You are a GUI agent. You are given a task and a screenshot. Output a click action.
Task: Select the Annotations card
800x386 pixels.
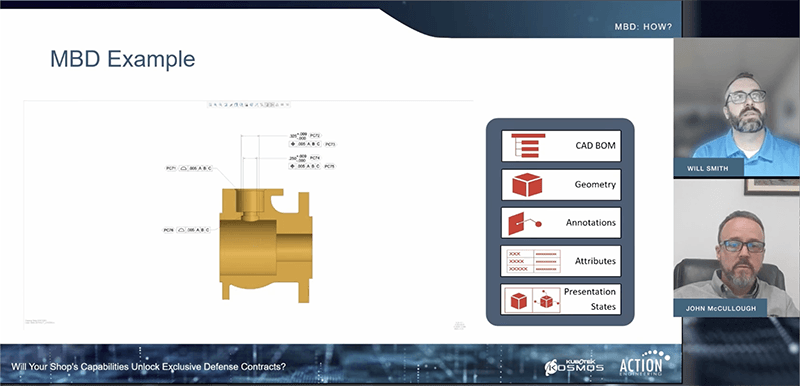click(561, 223)
